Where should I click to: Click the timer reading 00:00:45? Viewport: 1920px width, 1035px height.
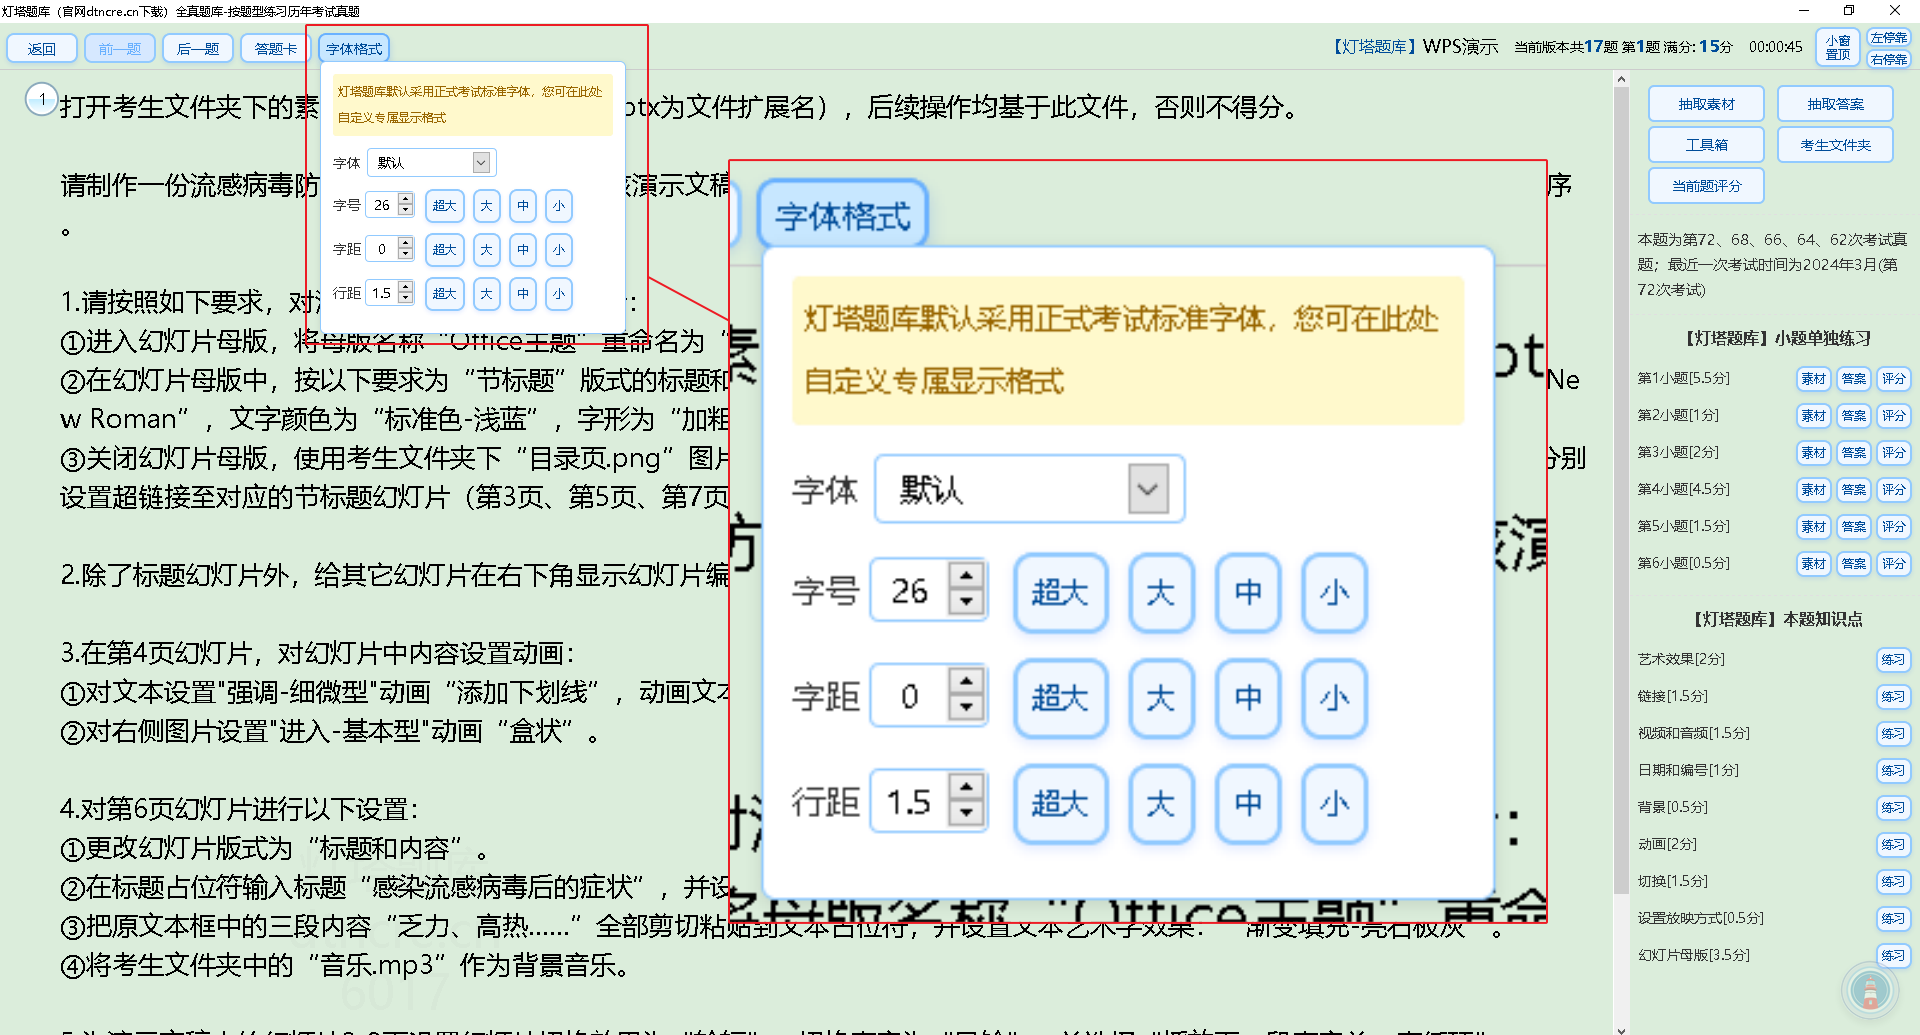point(1775,47)
